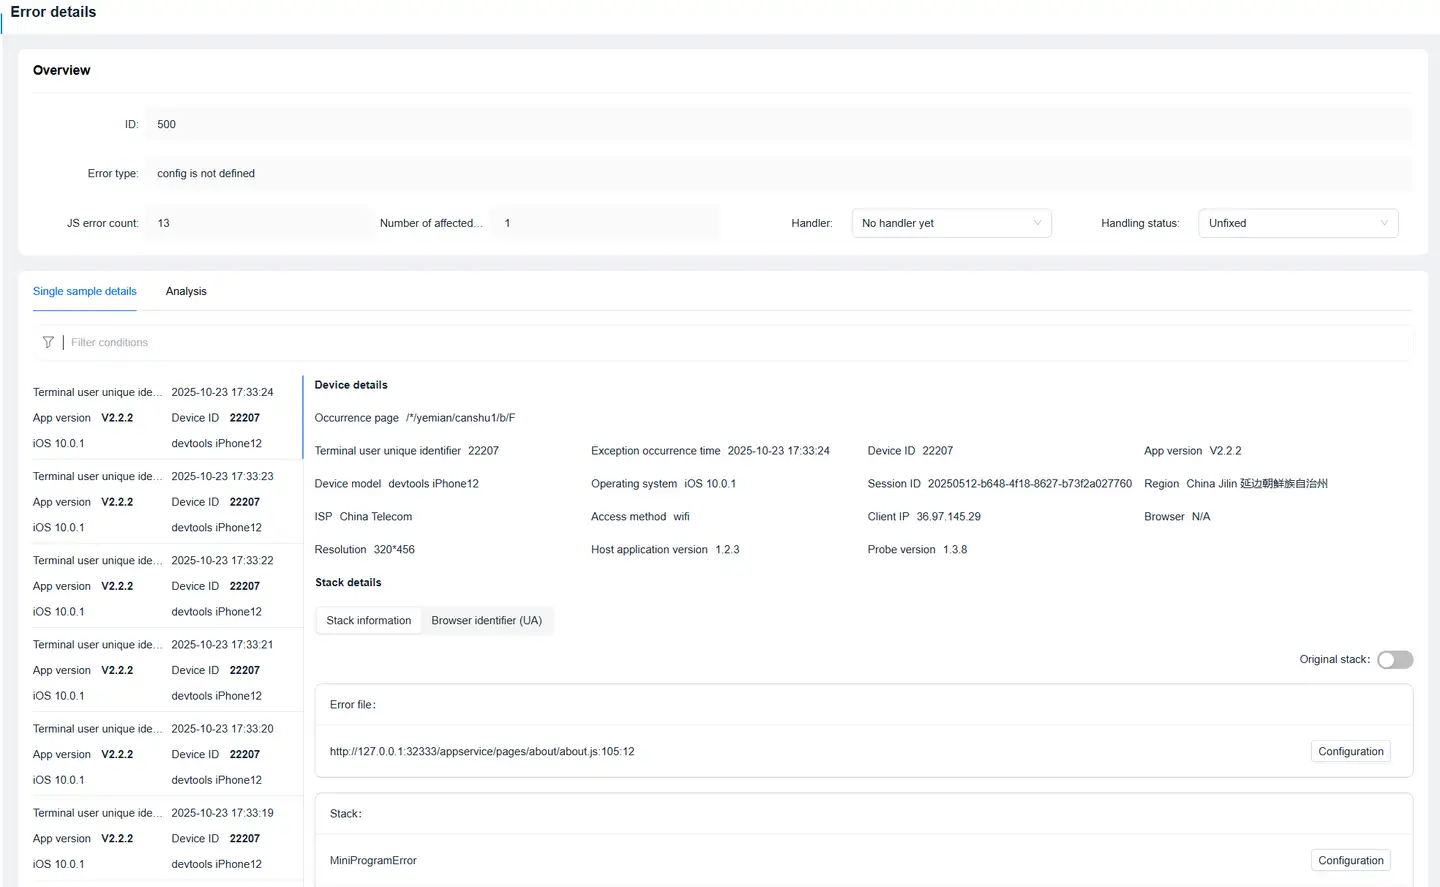Select the sample from 17:33:22
Viewport: 1440px width, 887px height.
(x=160, y=586)
